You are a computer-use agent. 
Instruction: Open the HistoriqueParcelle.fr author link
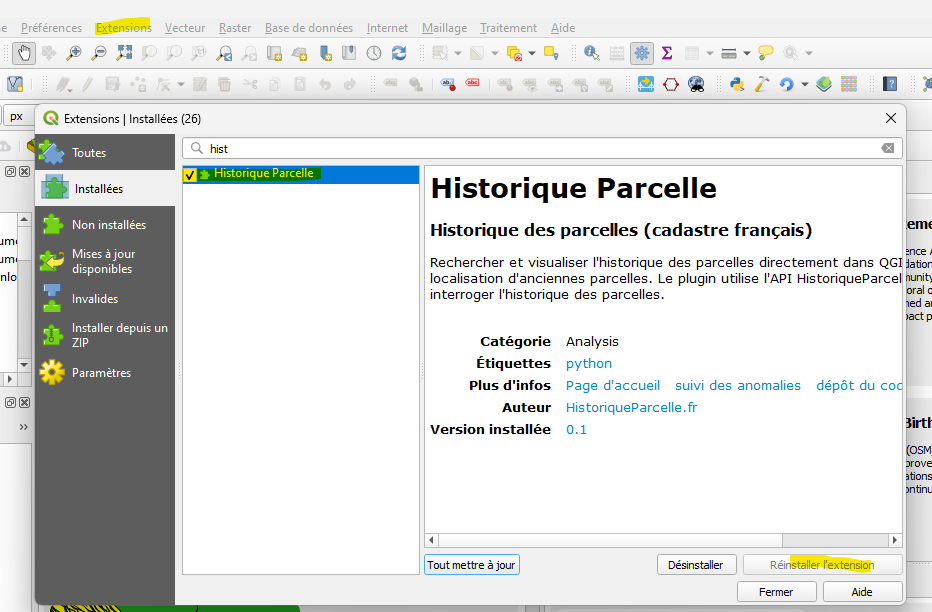point(631,408)
